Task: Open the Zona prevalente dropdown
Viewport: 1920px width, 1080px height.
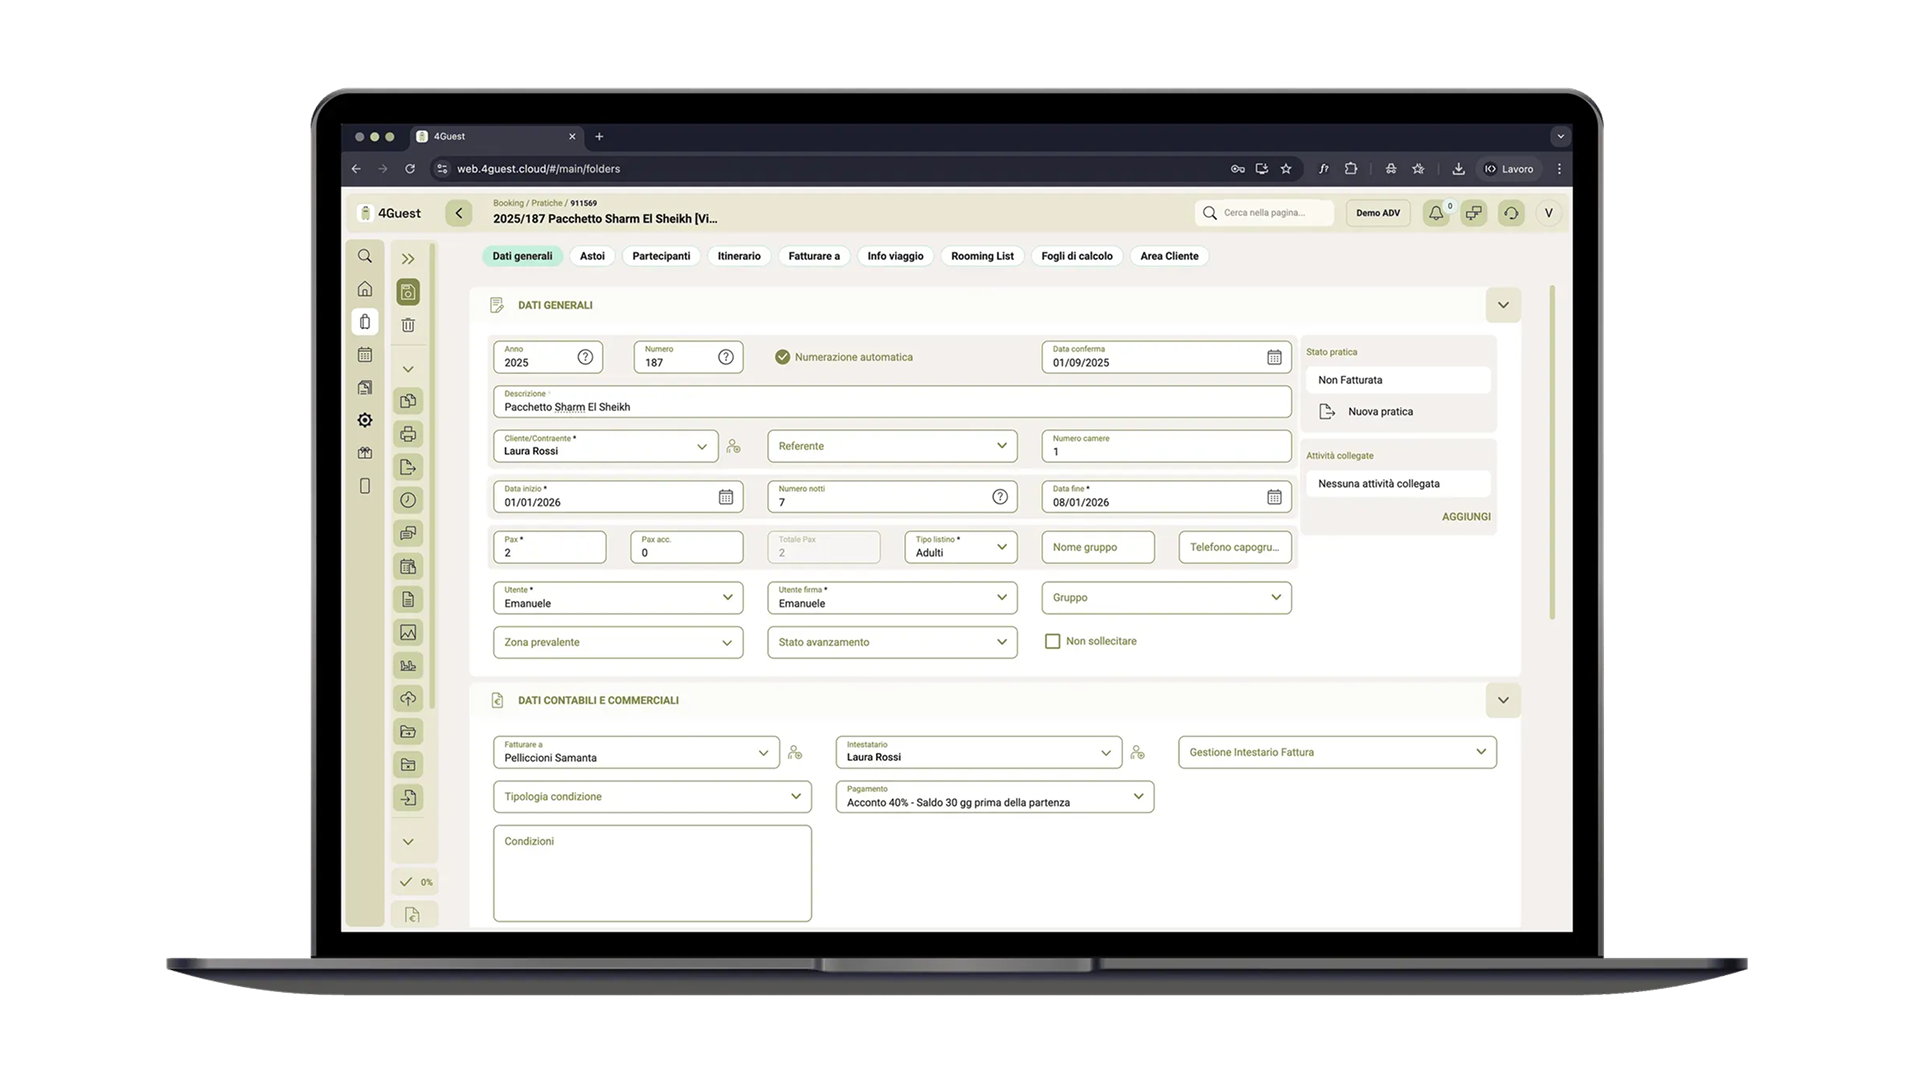Action: [618, 642]
